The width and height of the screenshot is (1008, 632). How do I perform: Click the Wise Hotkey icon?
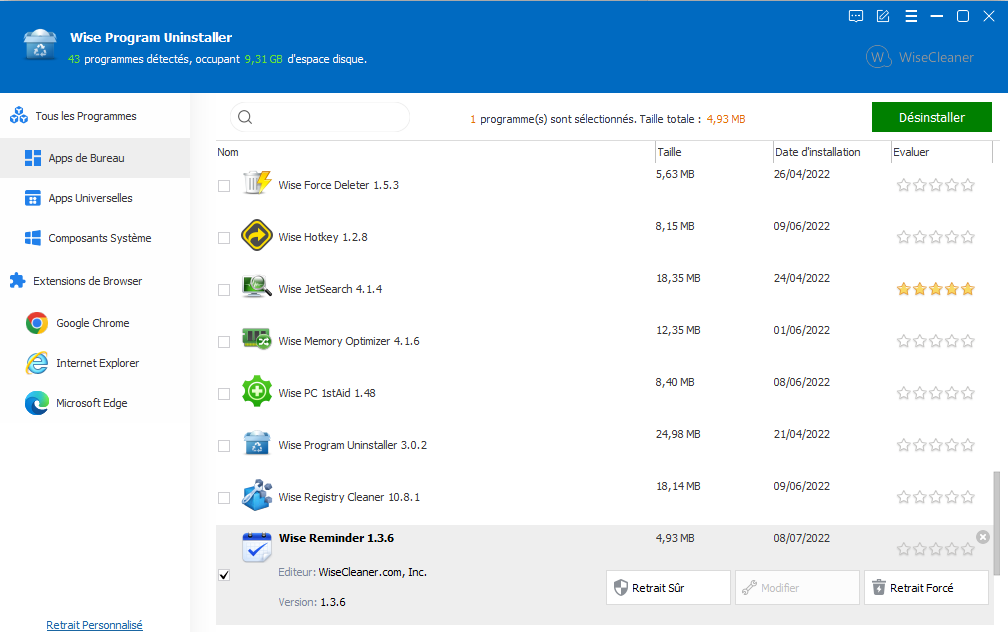pos(256,235)
